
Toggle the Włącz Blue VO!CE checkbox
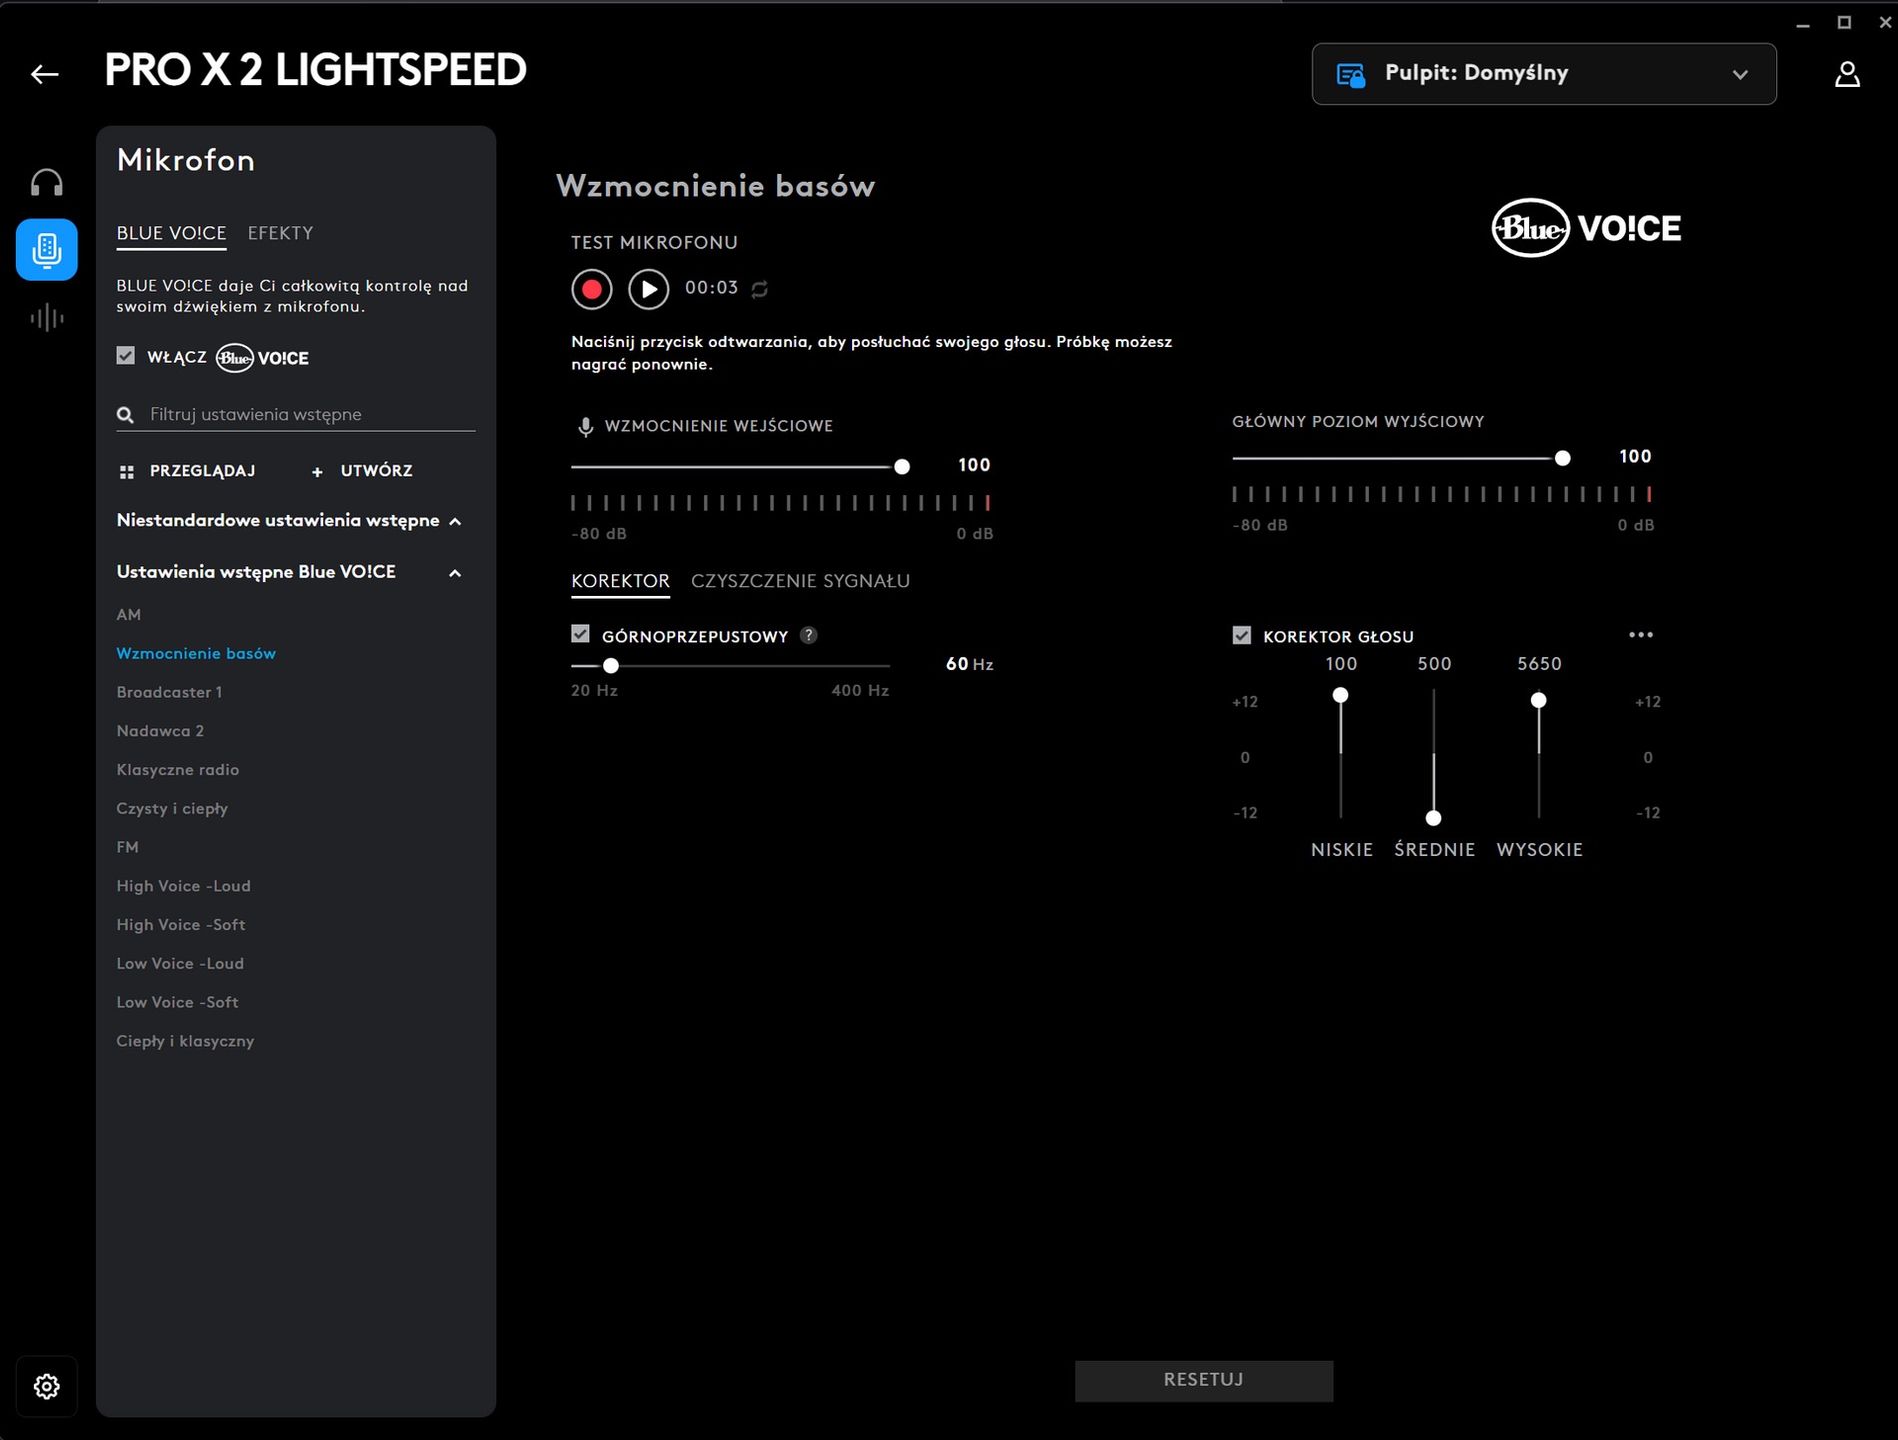pos(126,355)
